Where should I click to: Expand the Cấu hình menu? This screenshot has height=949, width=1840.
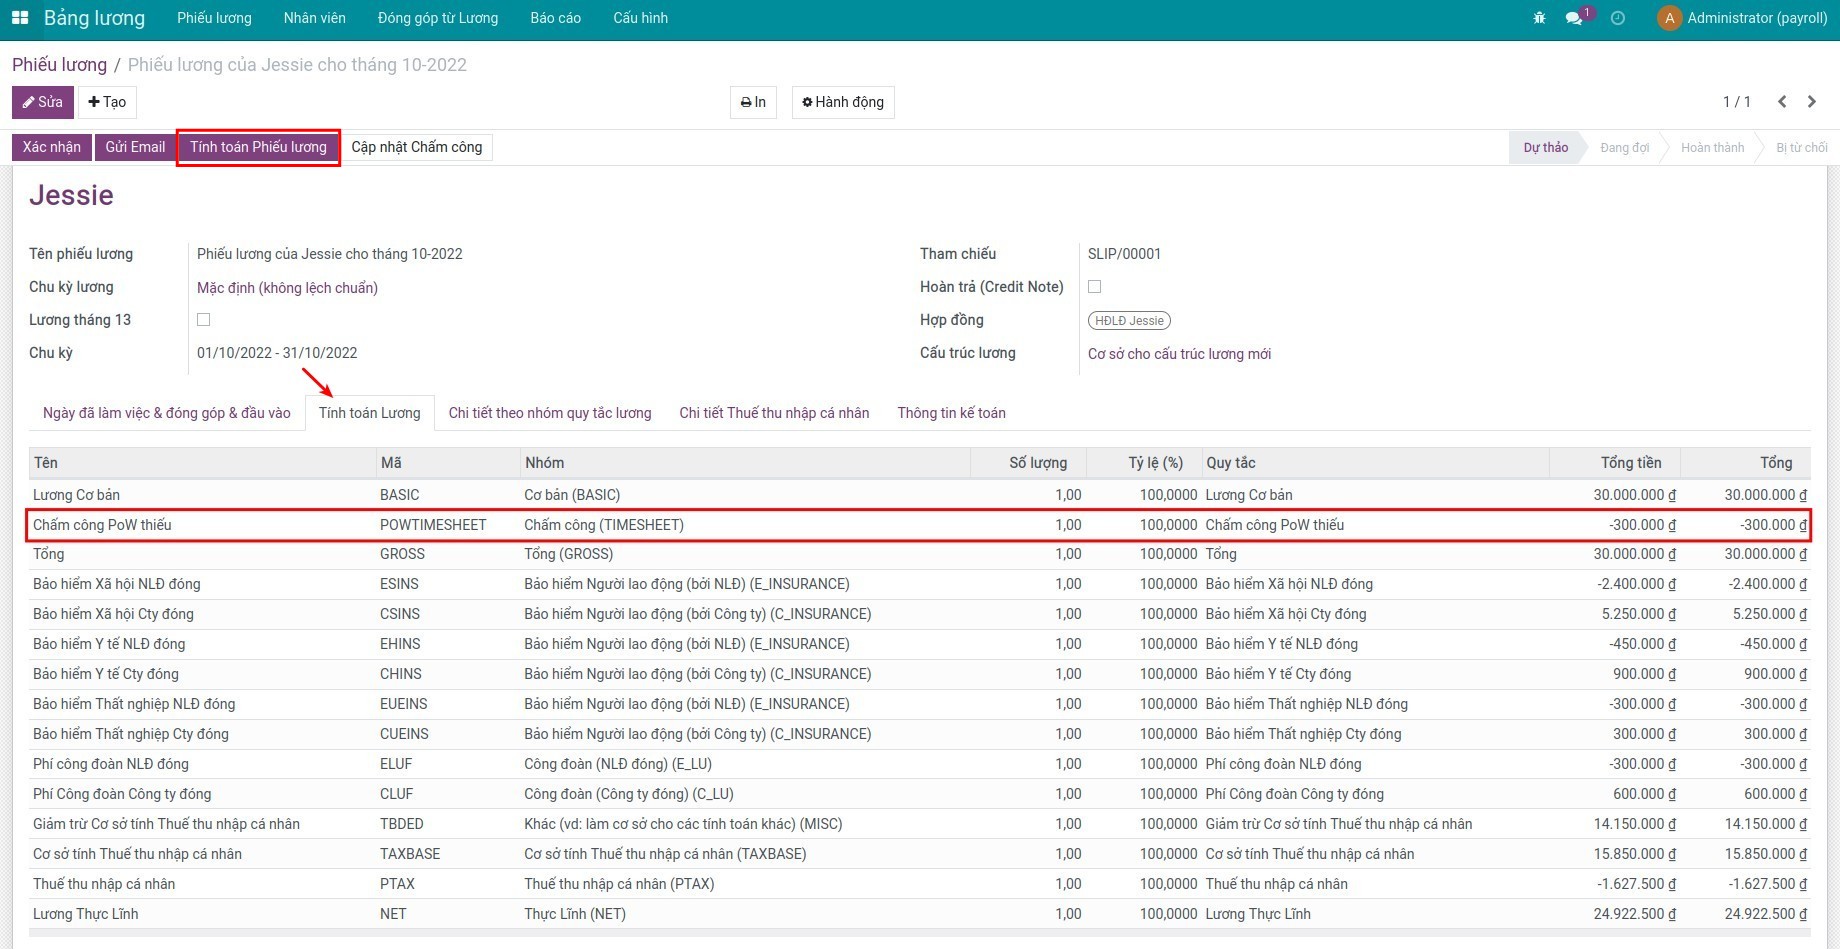[640, 18]
